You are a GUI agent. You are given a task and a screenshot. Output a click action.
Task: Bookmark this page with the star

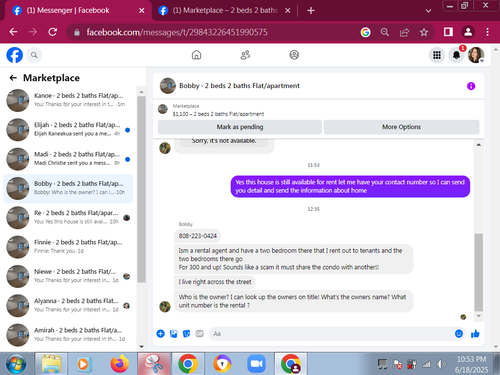point(424,32)
